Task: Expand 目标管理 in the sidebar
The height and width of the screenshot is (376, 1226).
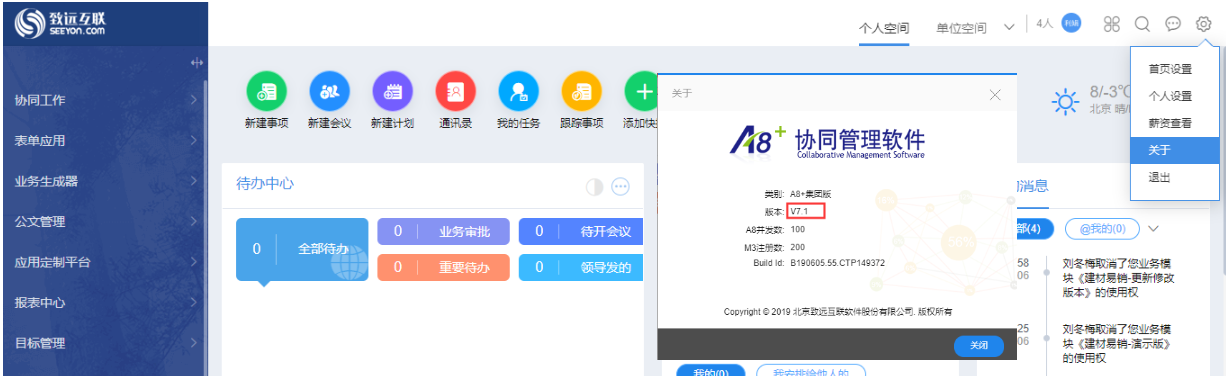Action: pyautogui.click(x=104, y=343)
